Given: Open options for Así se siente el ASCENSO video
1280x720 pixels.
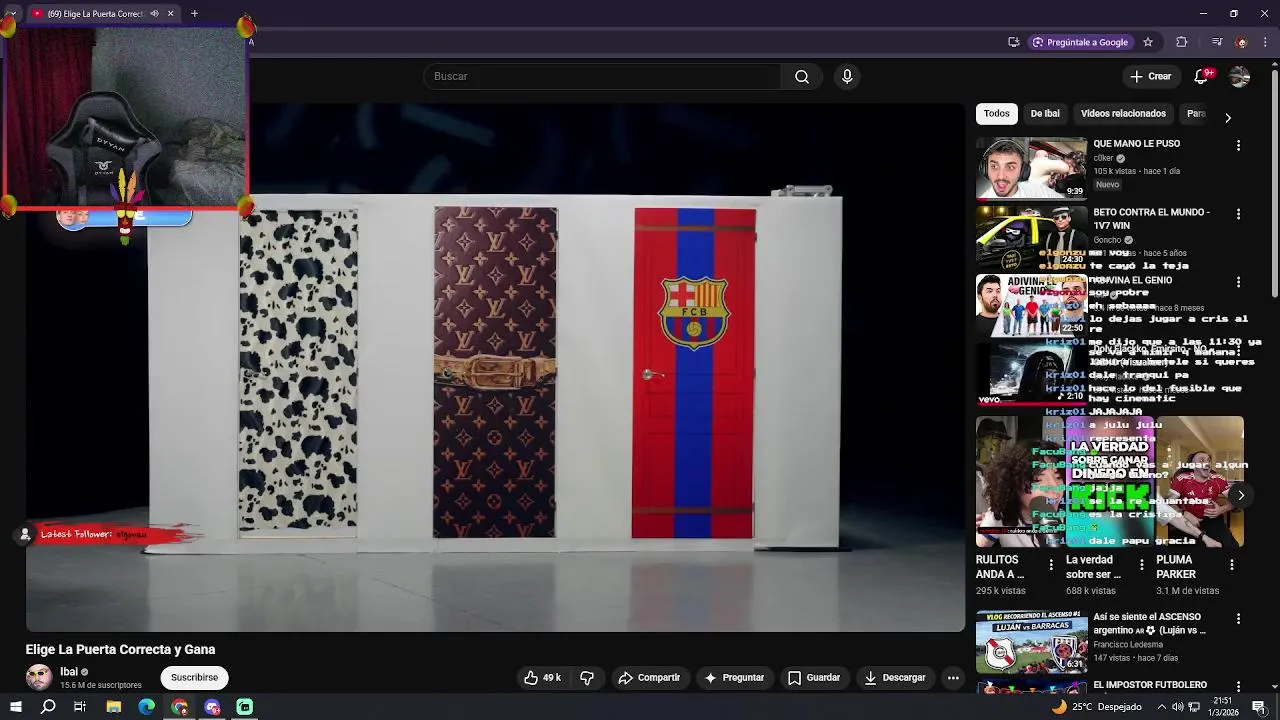Looking at the screenshot, I should pos(1238,619).
